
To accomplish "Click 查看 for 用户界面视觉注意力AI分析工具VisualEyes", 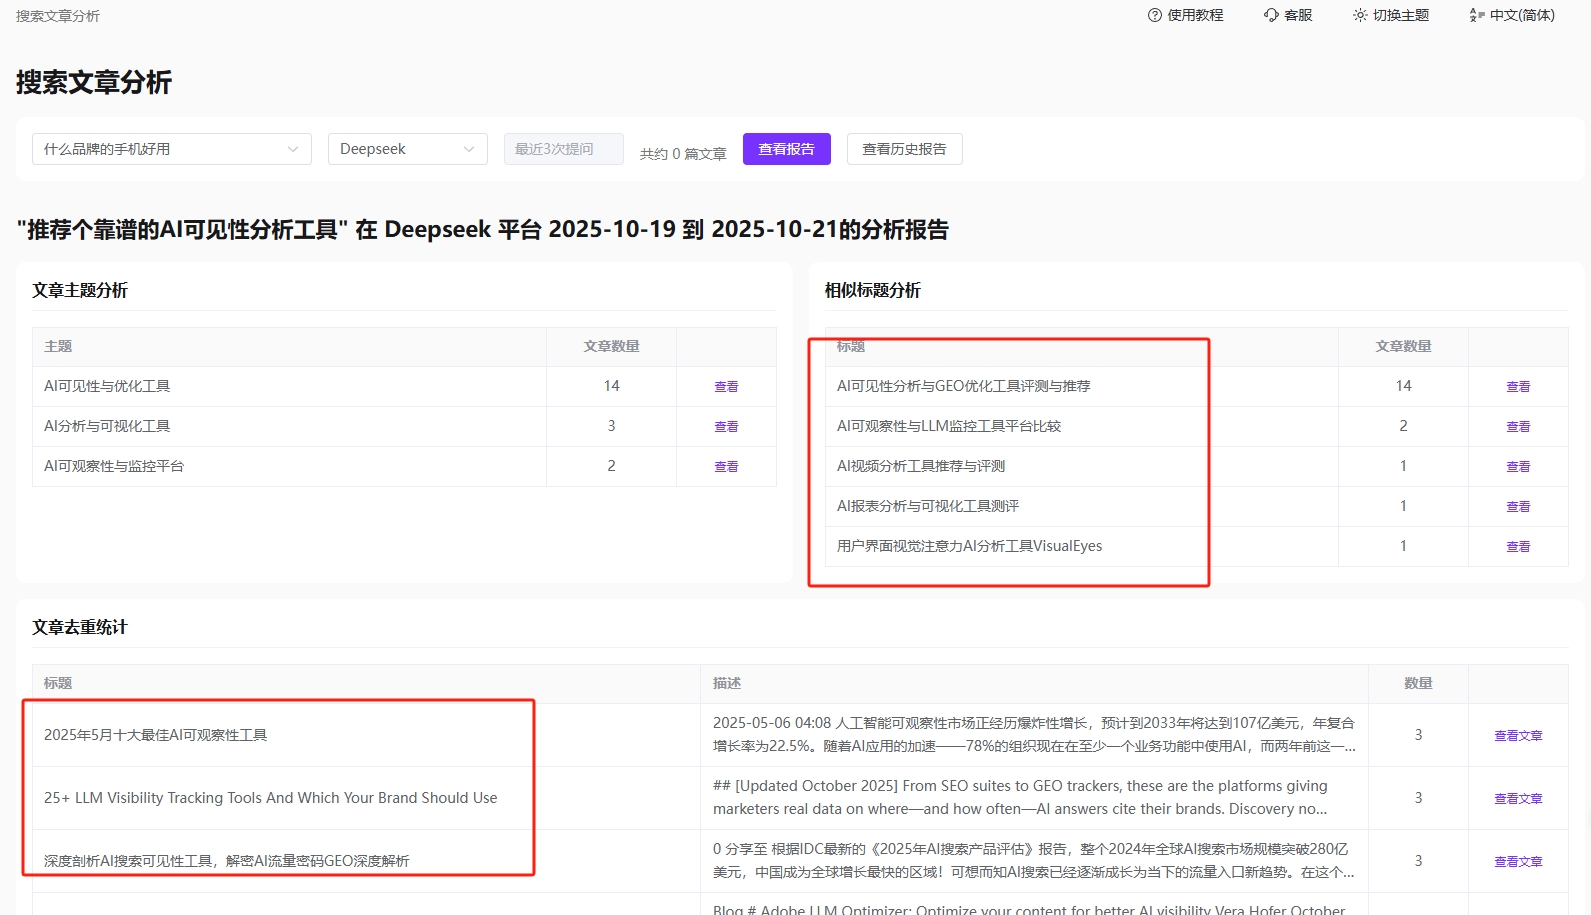I will click(1518, 546).
